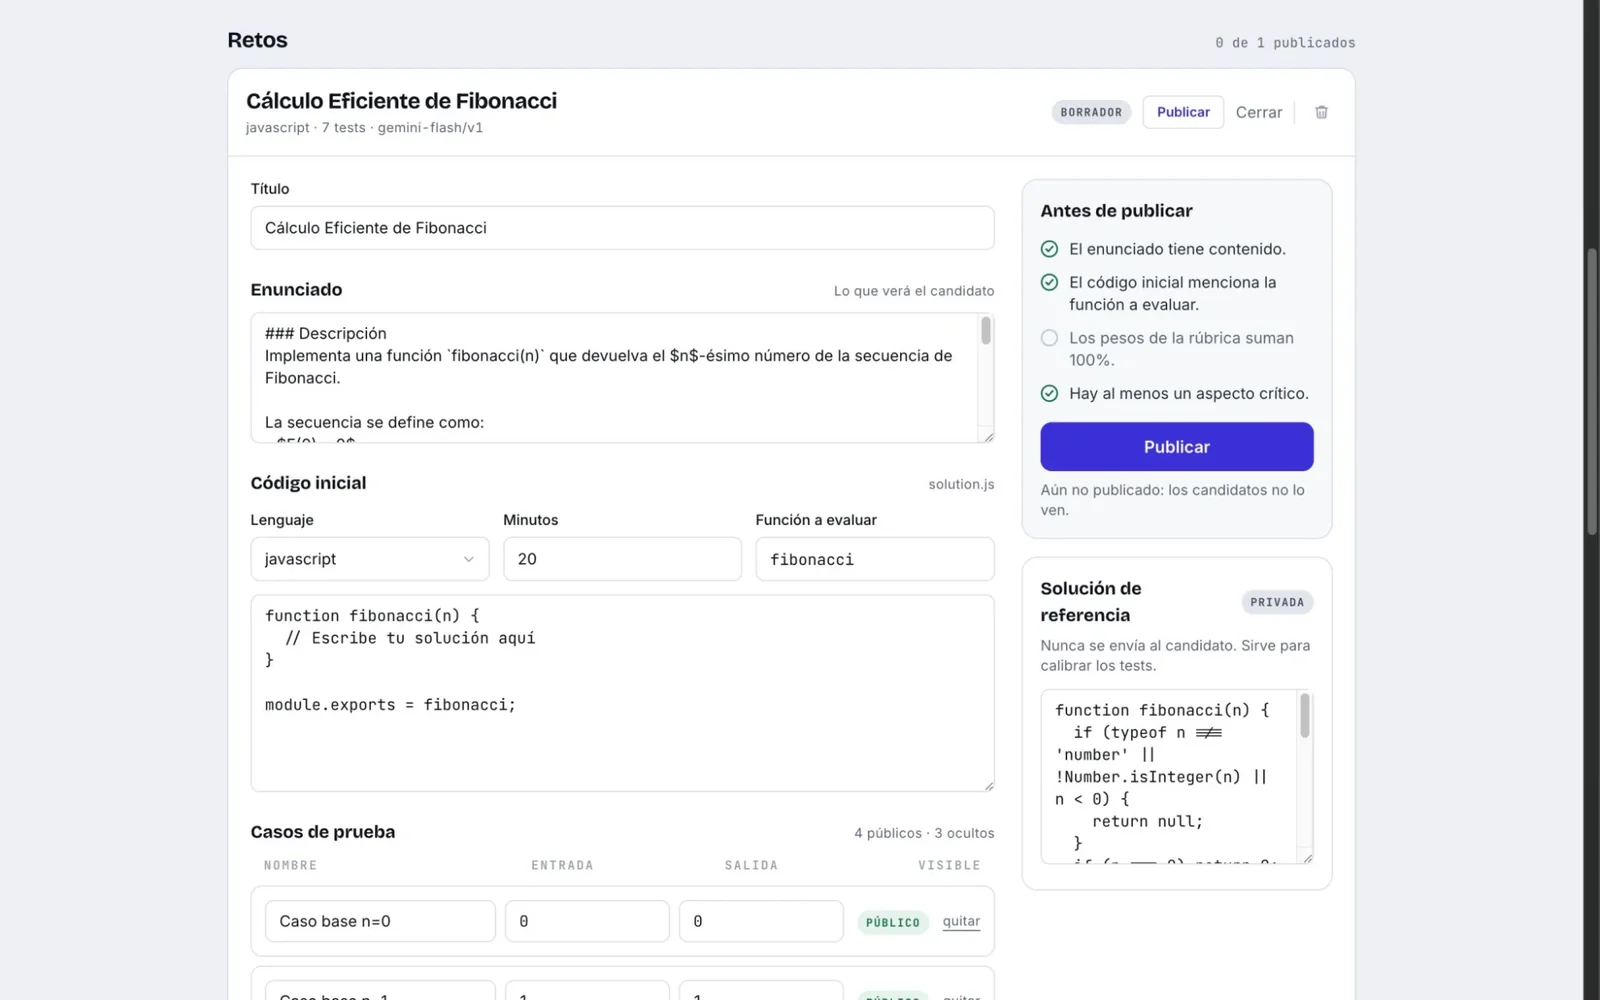Click the 'solution.js' filename label
This screenshot has height=1000, width=1600.
(x=961, y=484)
